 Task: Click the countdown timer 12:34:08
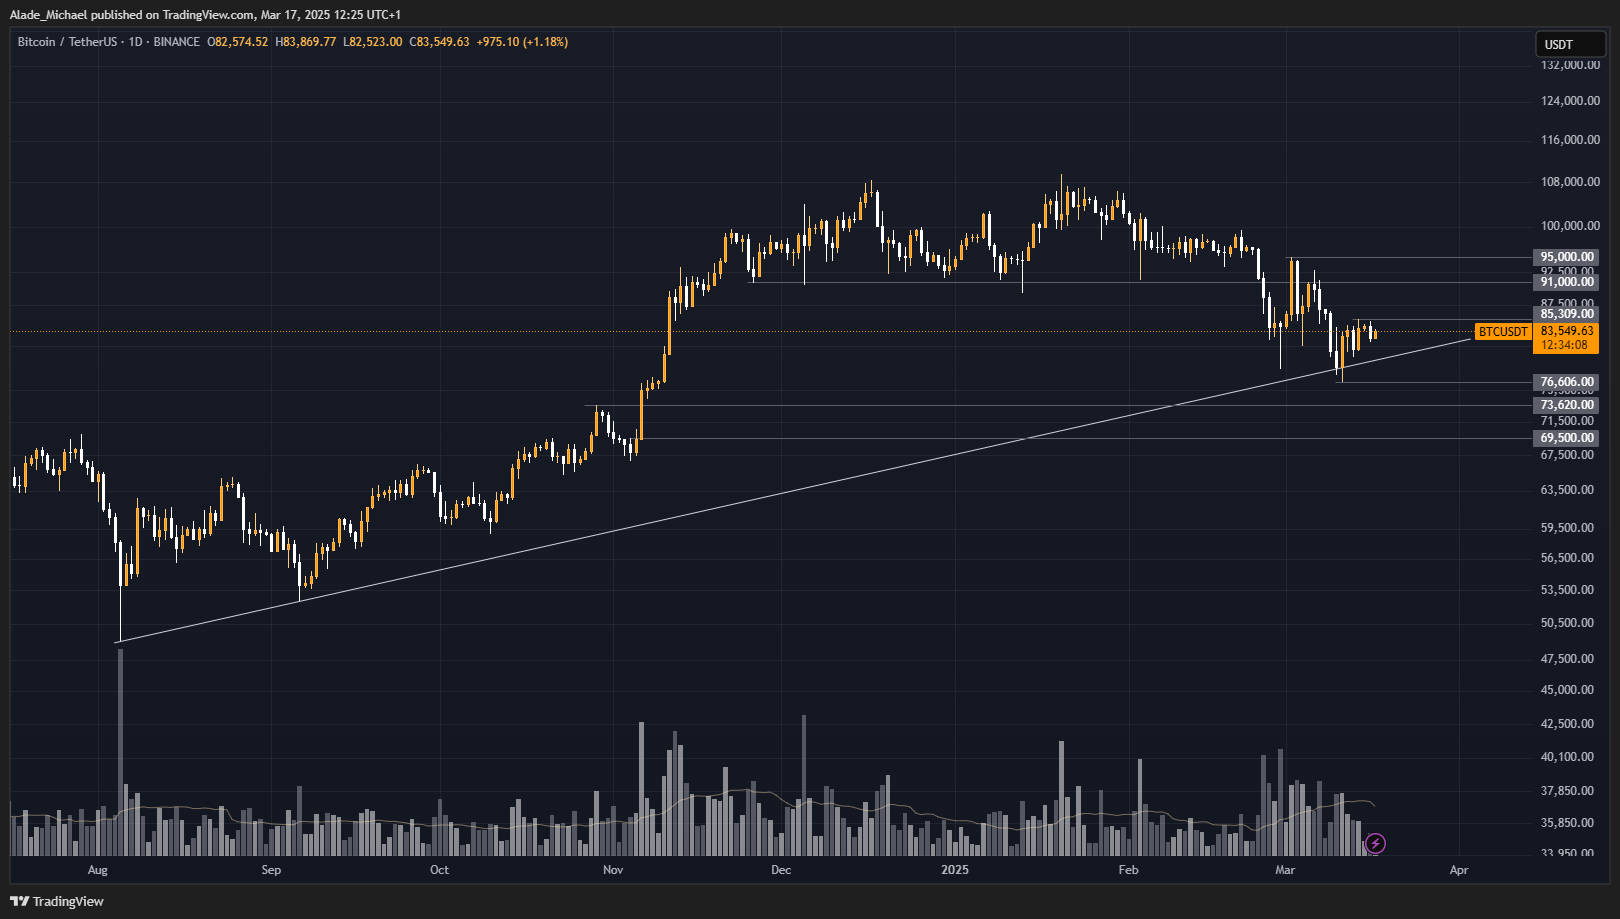pos(1564,345)
